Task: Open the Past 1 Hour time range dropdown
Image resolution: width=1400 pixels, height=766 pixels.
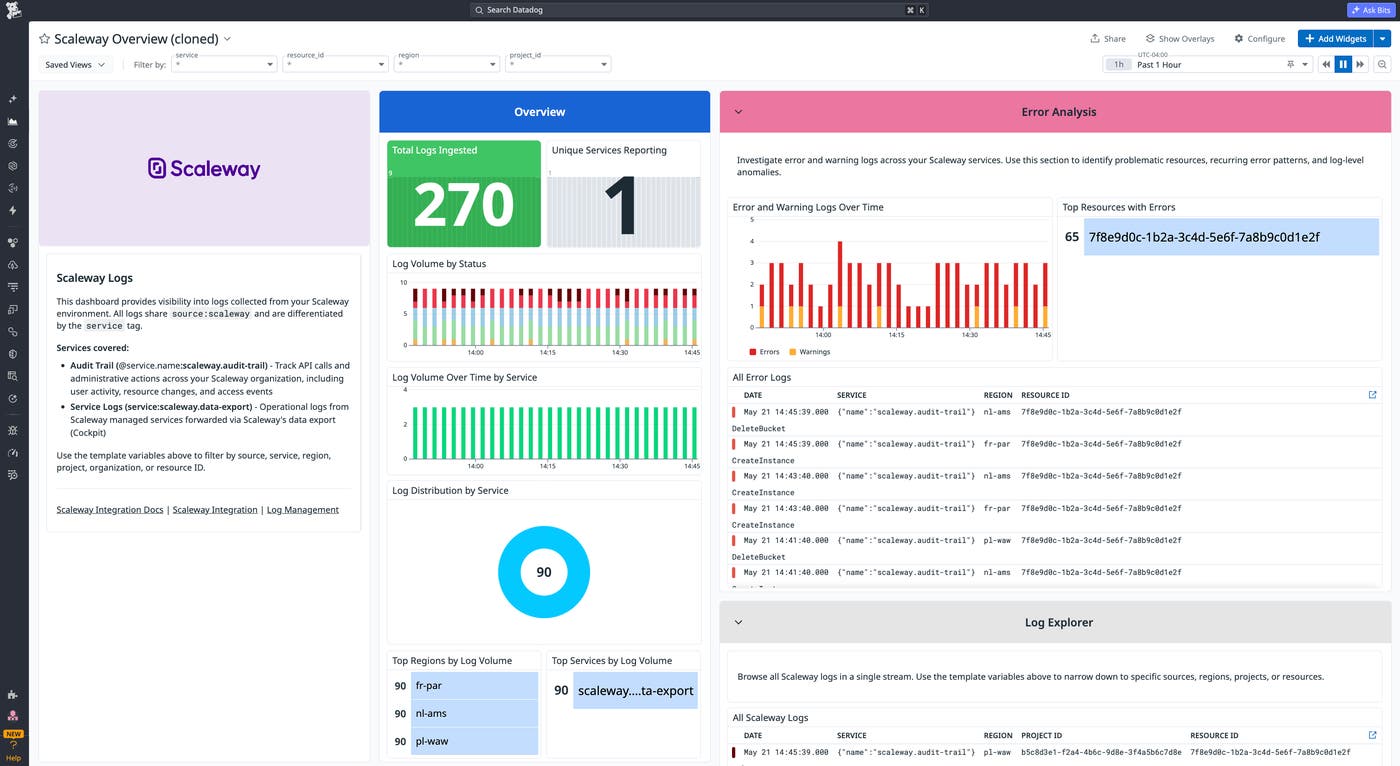Action: pyautogui.click(x=1207, y=64)
